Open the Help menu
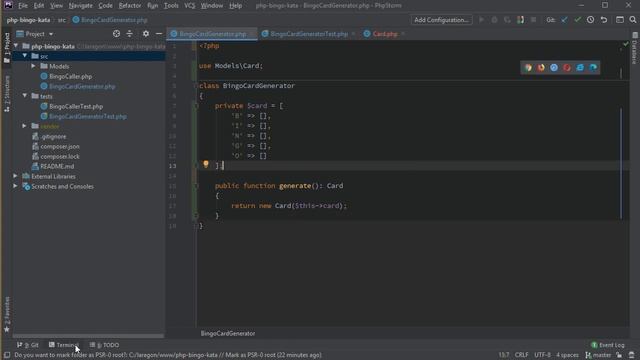 (x=236, y=6)
